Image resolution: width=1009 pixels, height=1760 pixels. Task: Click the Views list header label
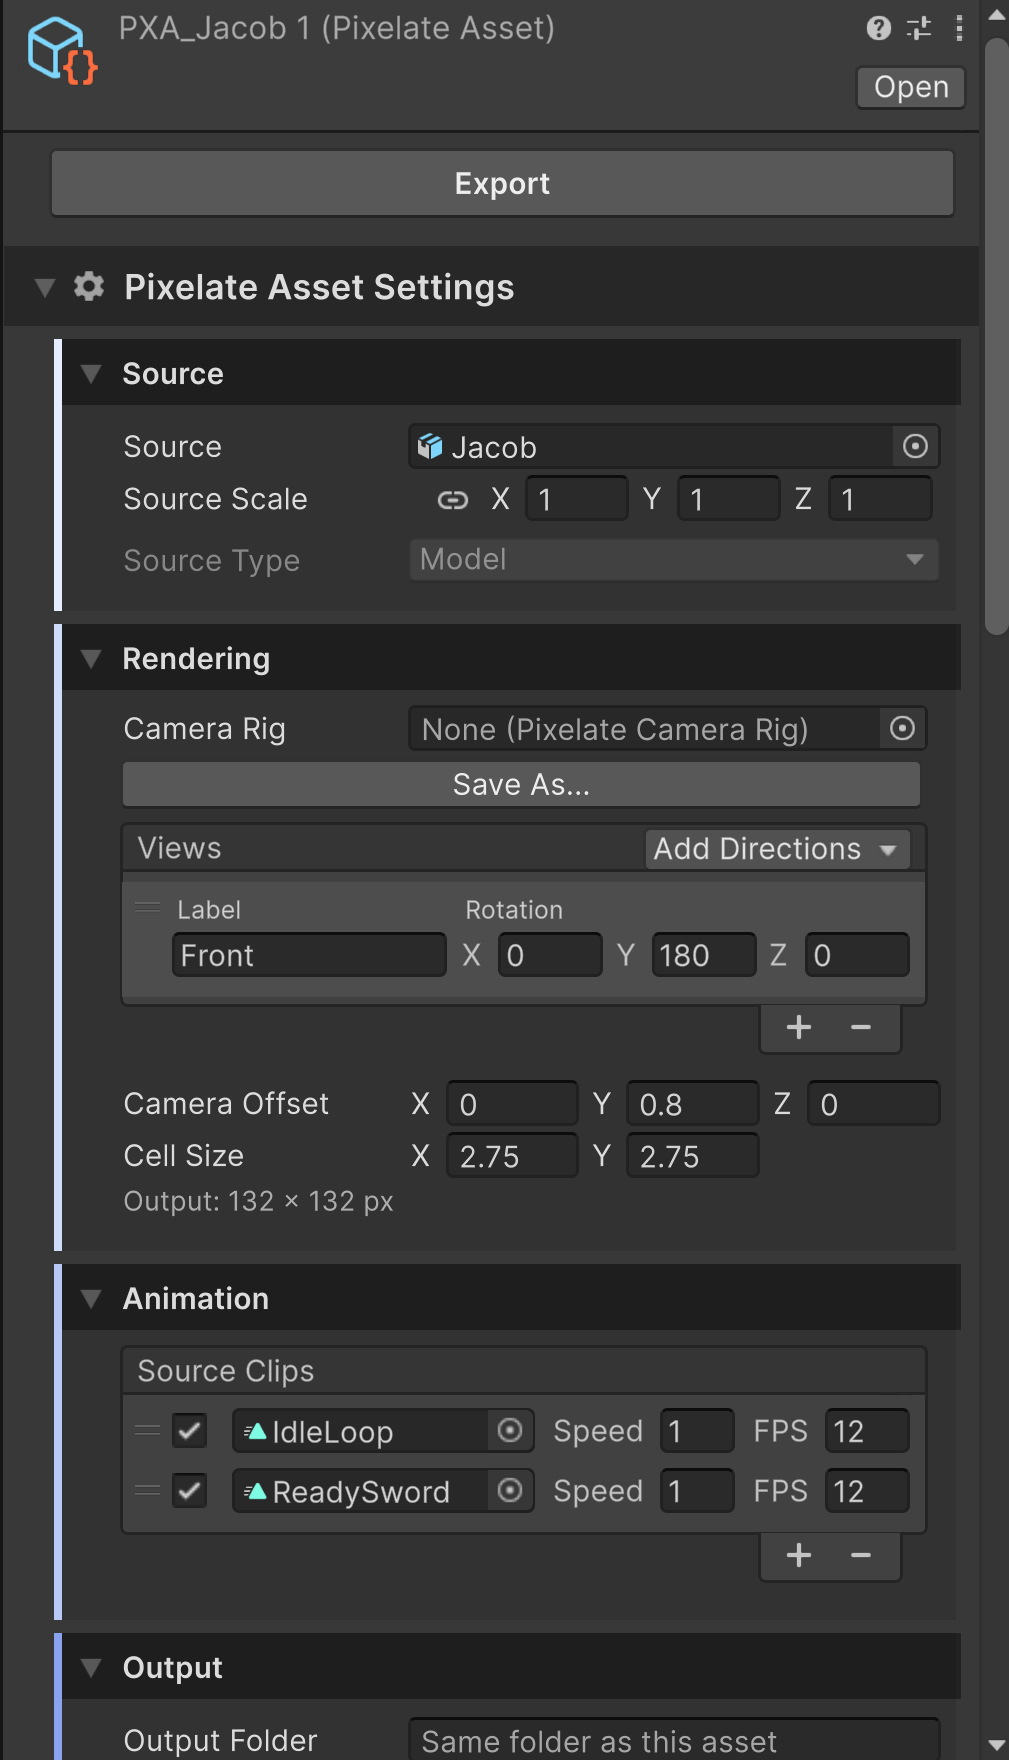click(x=179, y=848)
